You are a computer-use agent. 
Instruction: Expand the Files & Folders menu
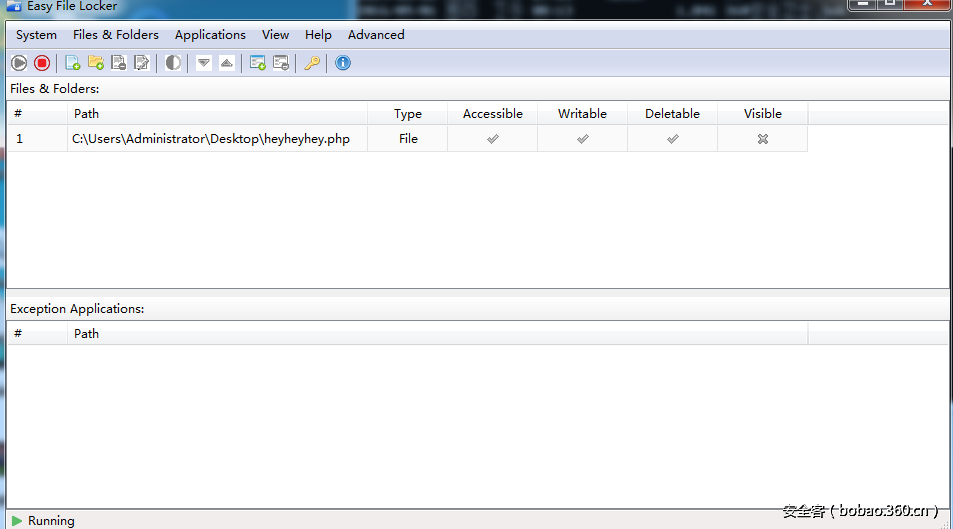point(115,35)
